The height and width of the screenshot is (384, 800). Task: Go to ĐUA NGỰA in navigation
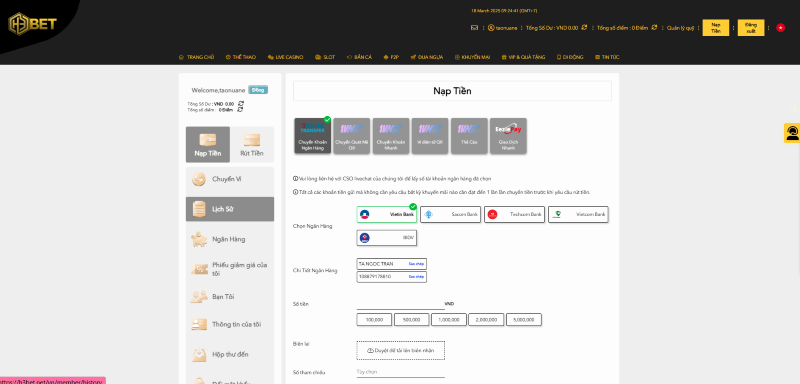pyautogui.click(x=426, y=57)
